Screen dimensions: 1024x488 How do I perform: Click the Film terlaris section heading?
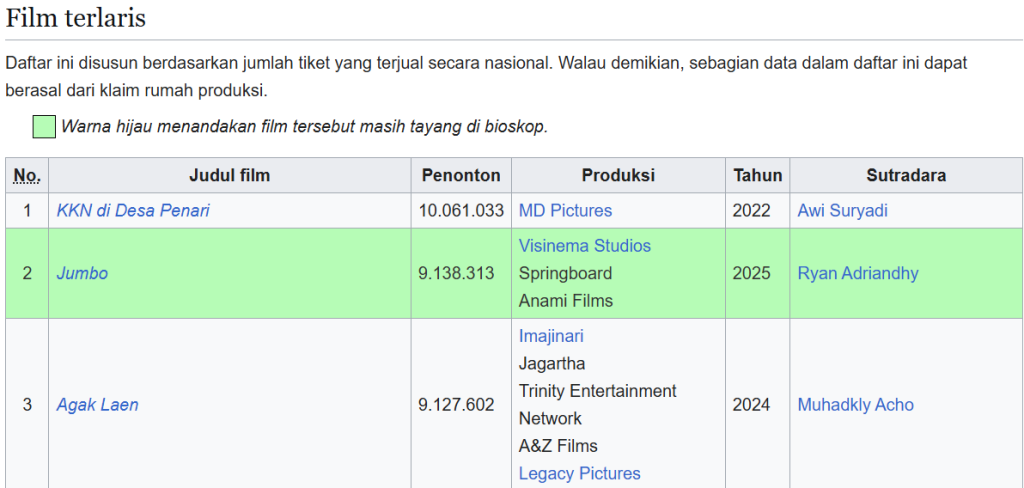pos(76,18)
